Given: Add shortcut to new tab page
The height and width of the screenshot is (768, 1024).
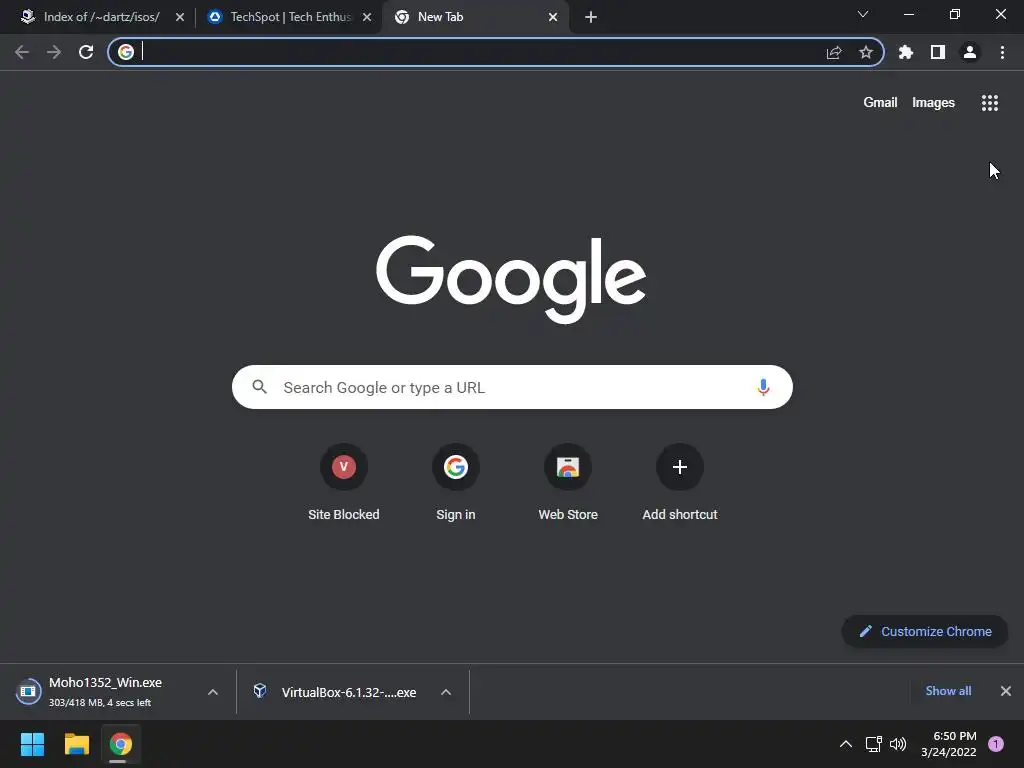Looking at the screenshot, I should point(680,483).
